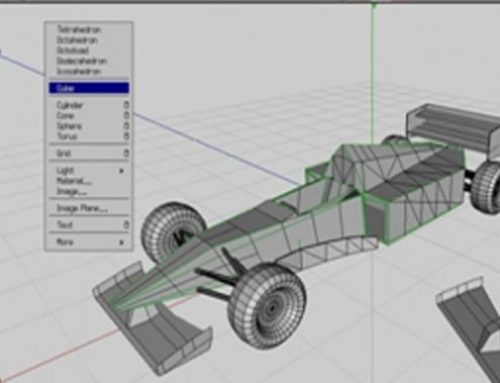Image resolution: width=500 pixels, height=383 pixels.
Task: Create a Torus primitive
Action: click(x=89, y=136)
